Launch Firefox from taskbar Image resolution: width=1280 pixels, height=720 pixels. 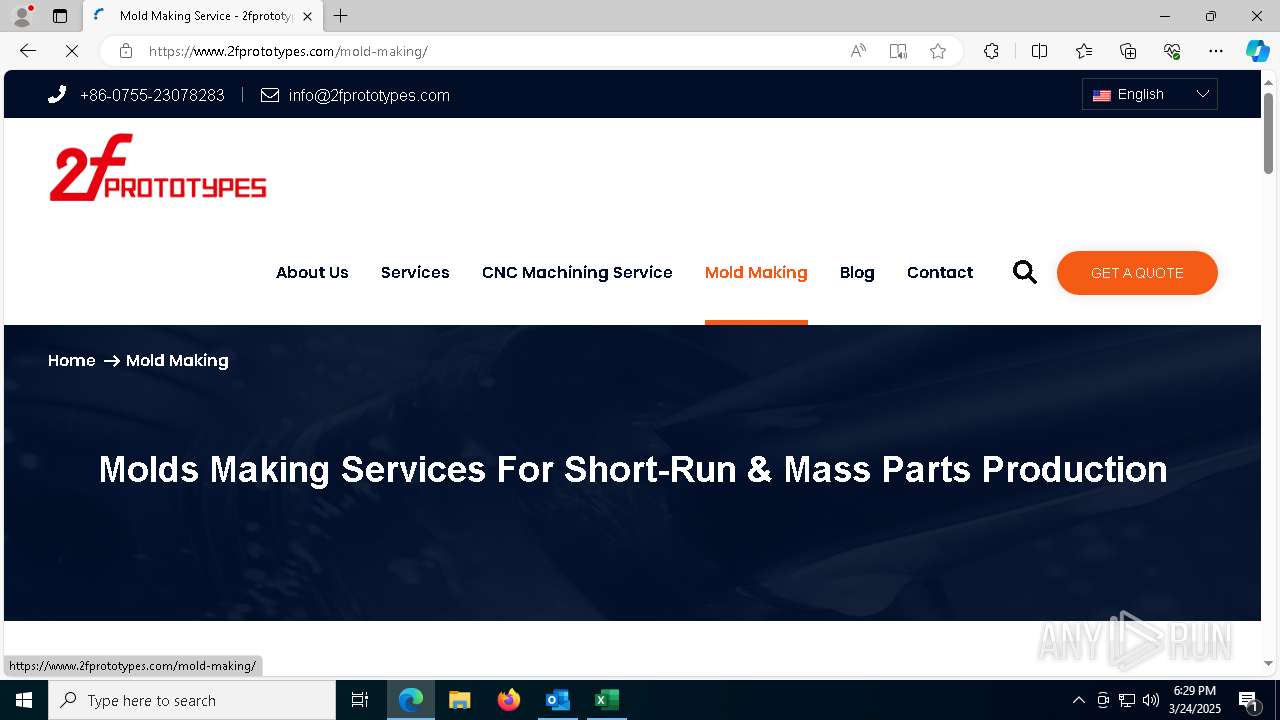click(x=509, y=700)
